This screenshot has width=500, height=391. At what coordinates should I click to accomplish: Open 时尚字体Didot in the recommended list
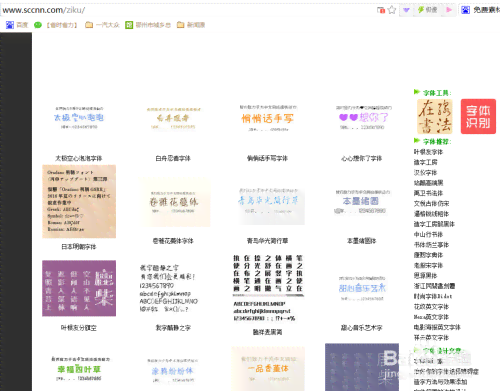click(433, 296)
